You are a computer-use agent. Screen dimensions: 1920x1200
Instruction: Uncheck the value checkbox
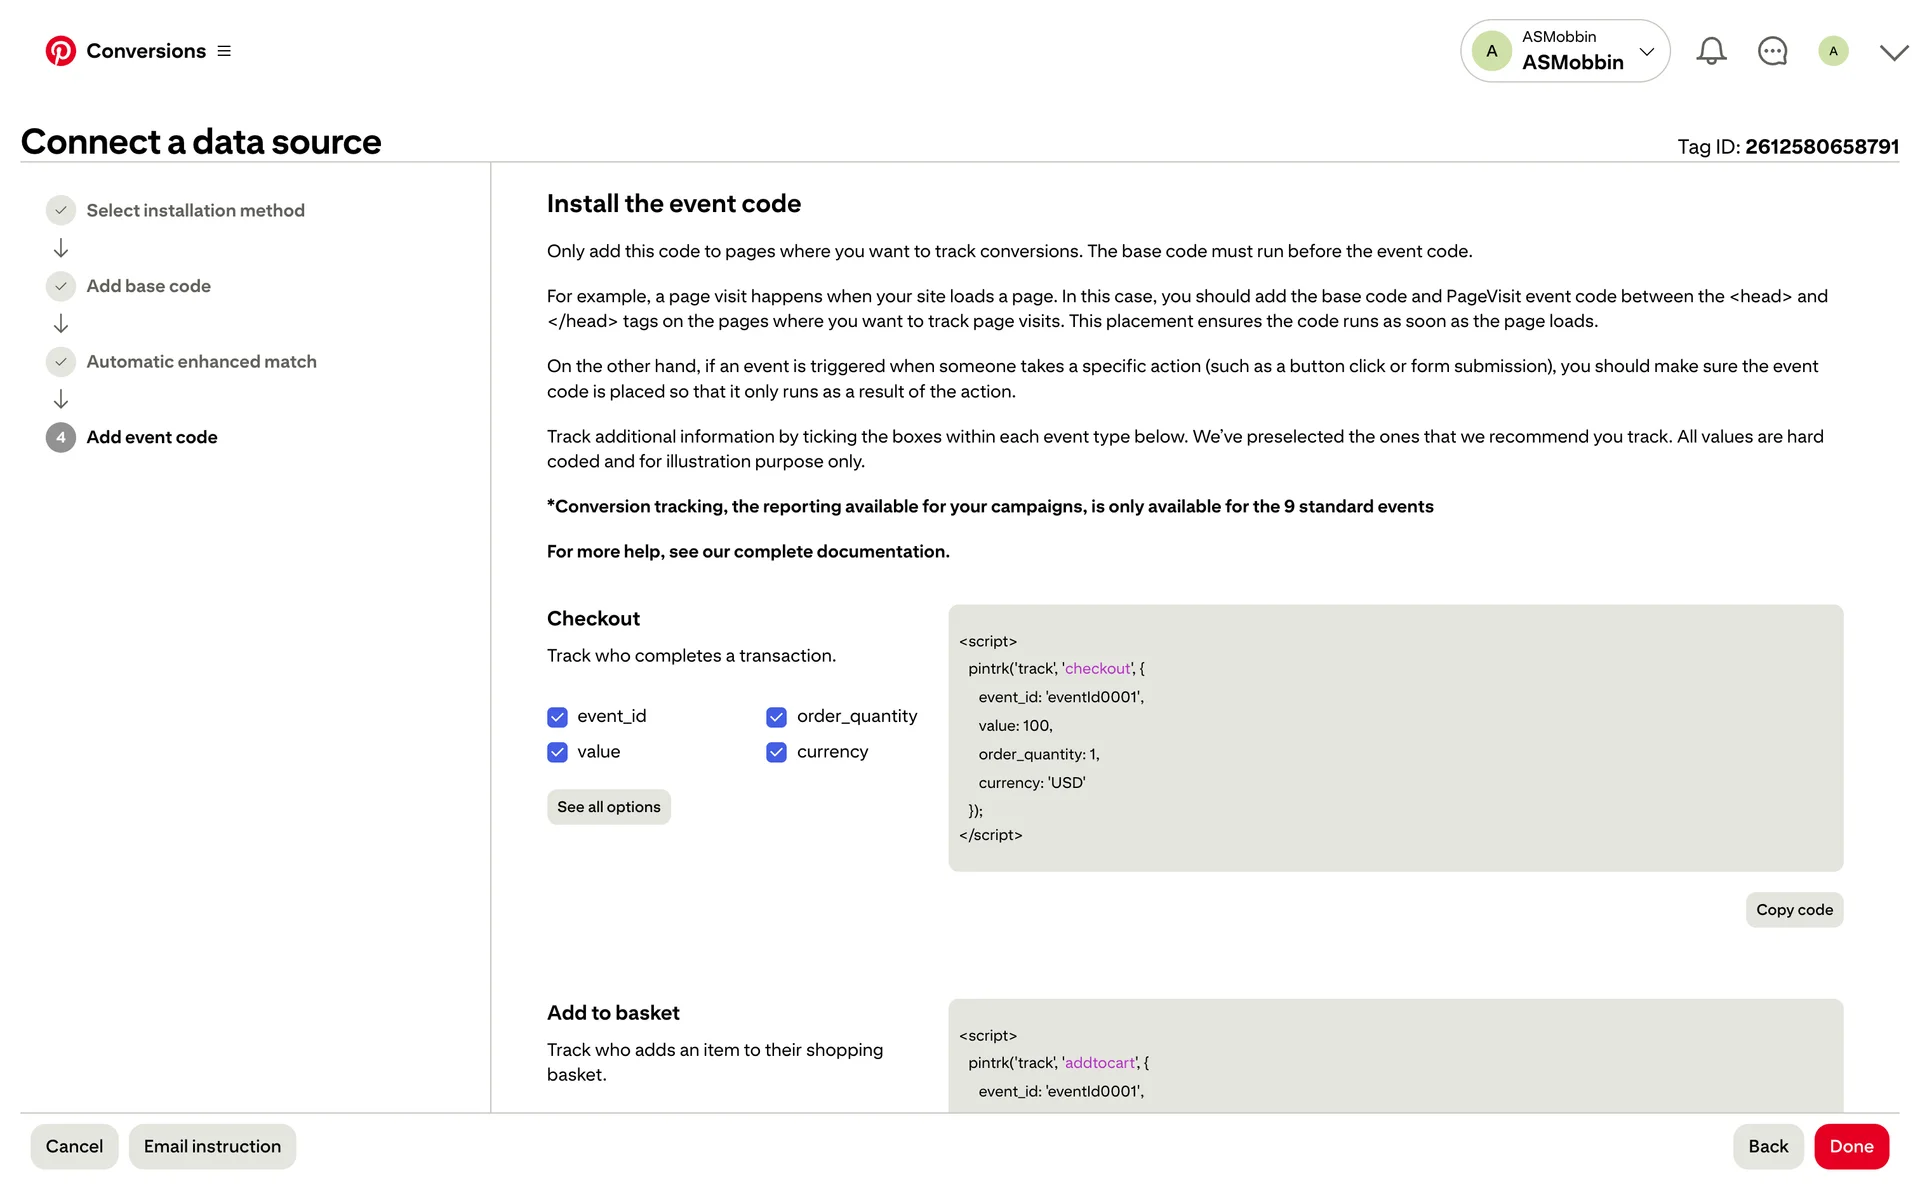coord(558,752)
